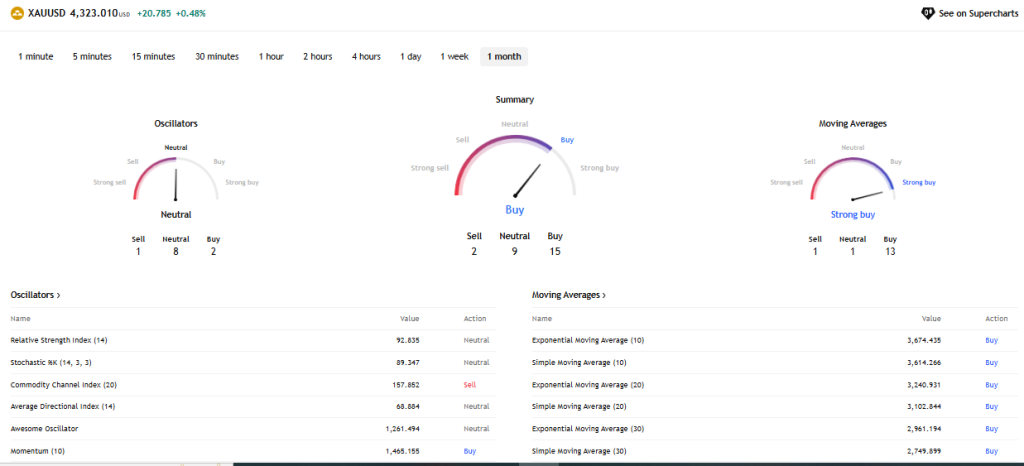Click the EMA (30) value 2,961.194

pos(924,428)
